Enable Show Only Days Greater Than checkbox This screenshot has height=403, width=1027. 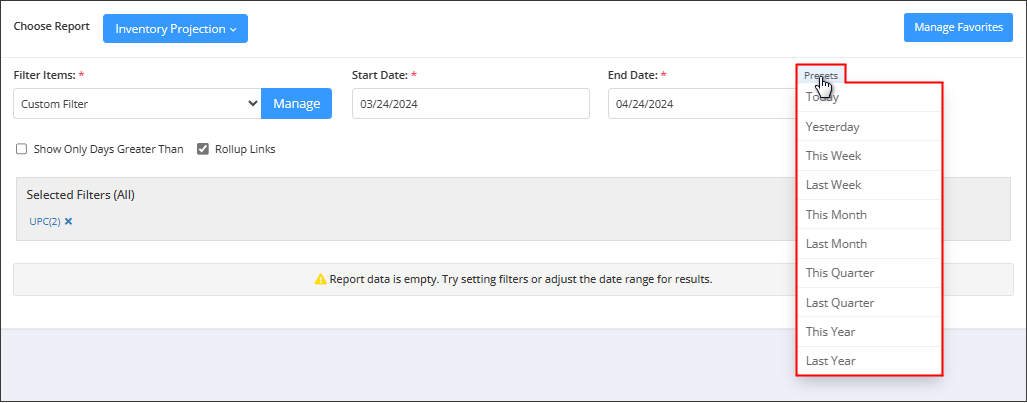[x=22, y=149]
